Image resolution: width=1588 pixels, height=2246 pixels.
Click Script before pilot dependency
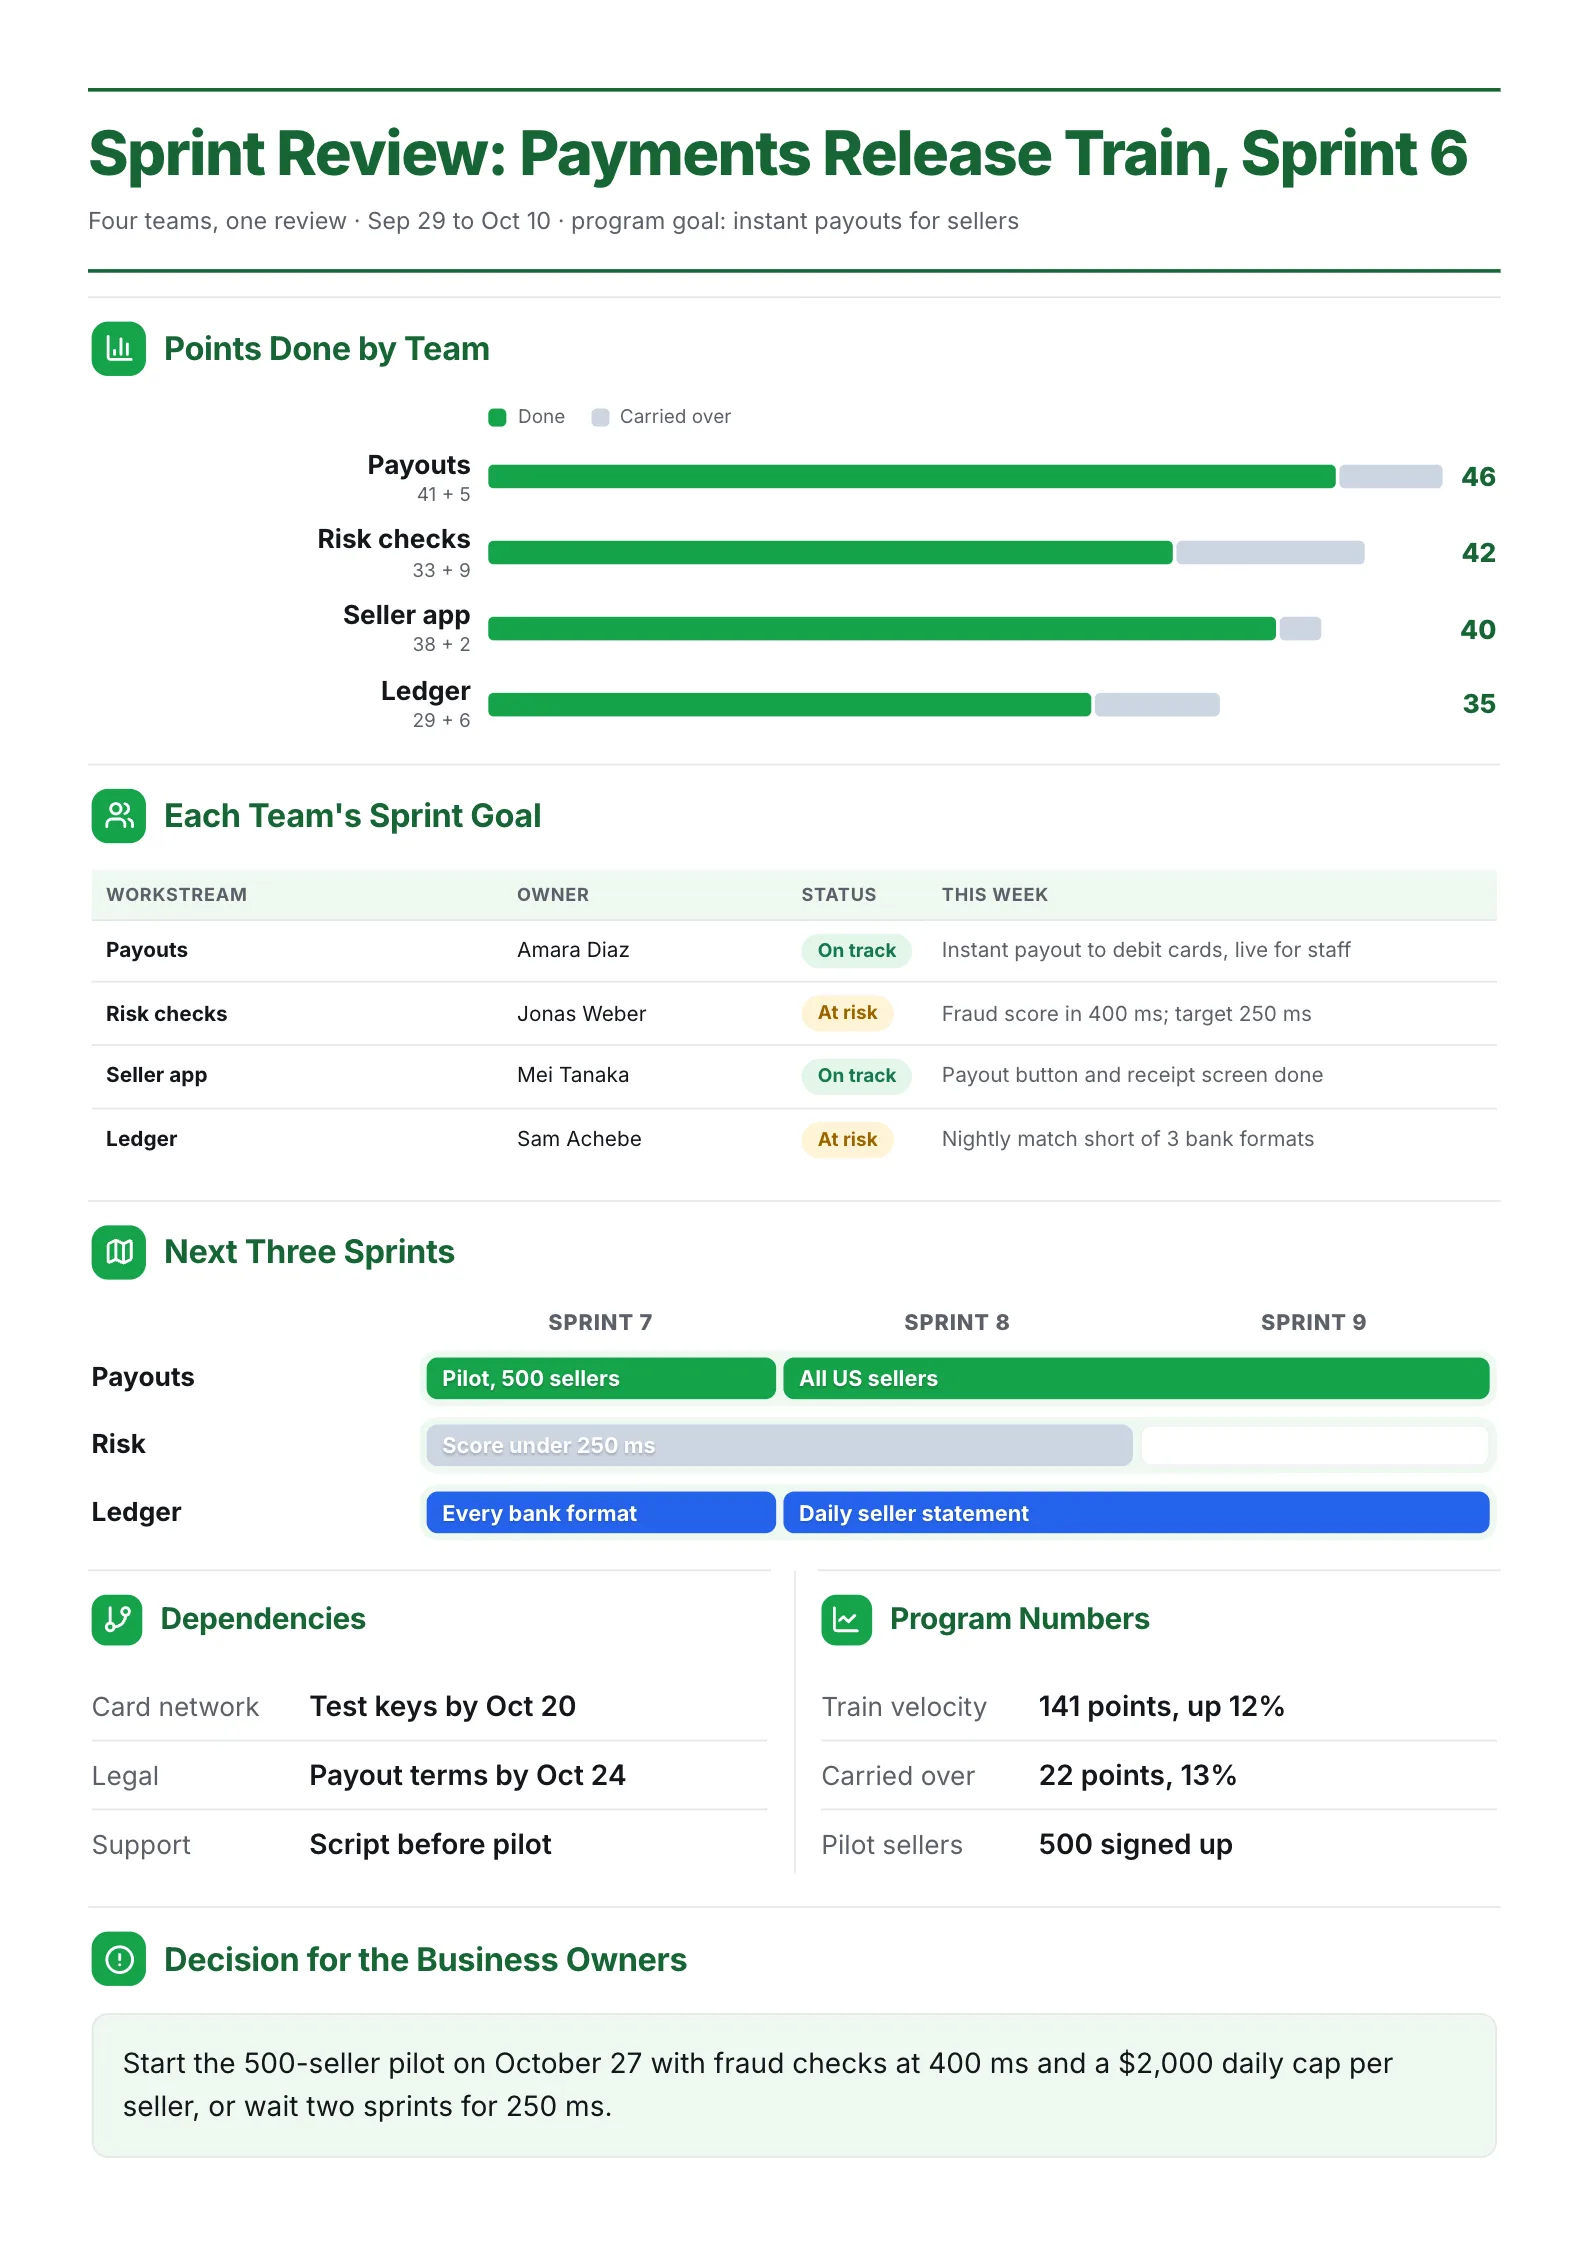pyautogui.click(x=430, y=1844)
